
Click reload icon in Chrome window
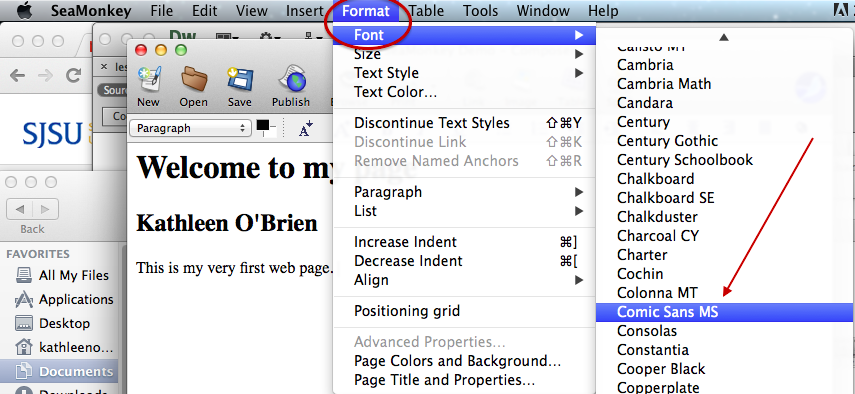[x=73, y=76]
